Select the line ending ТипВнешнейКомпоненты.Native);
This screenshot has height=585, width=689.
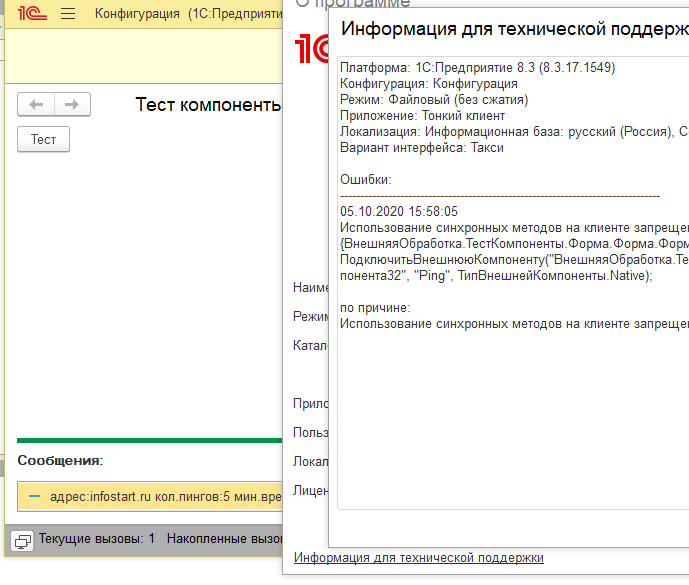[x=497, y=276]
